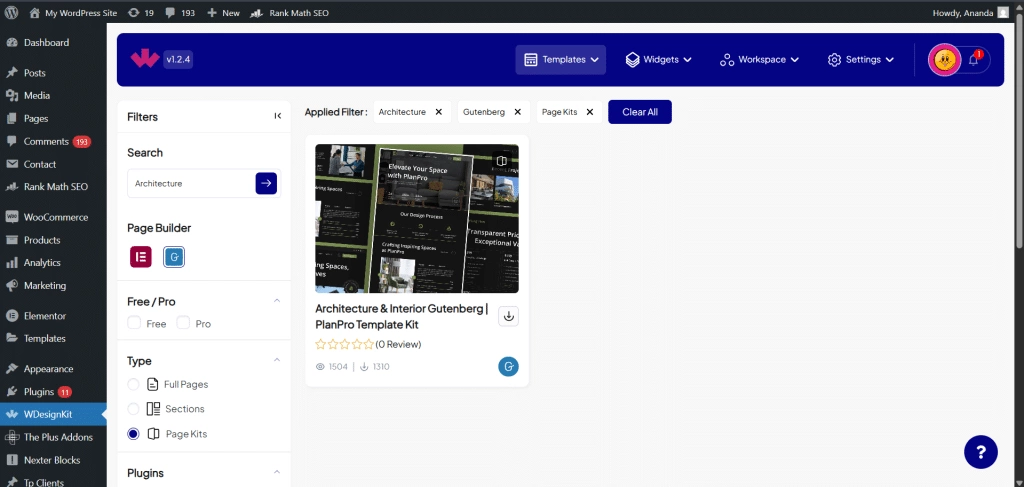The height and width of the screenshot is (487, 1024).
Task: Click the Architecture search input field
Action: [191, 183]
